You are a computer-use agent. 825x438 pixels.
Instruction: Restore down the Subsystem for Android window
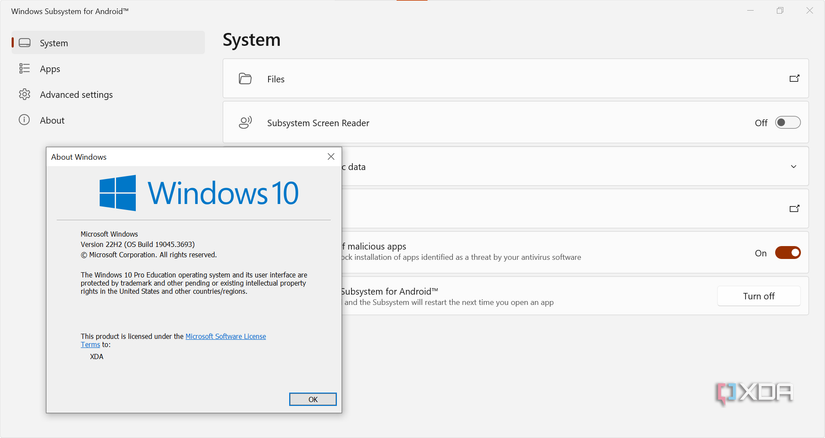pos(780,10)
